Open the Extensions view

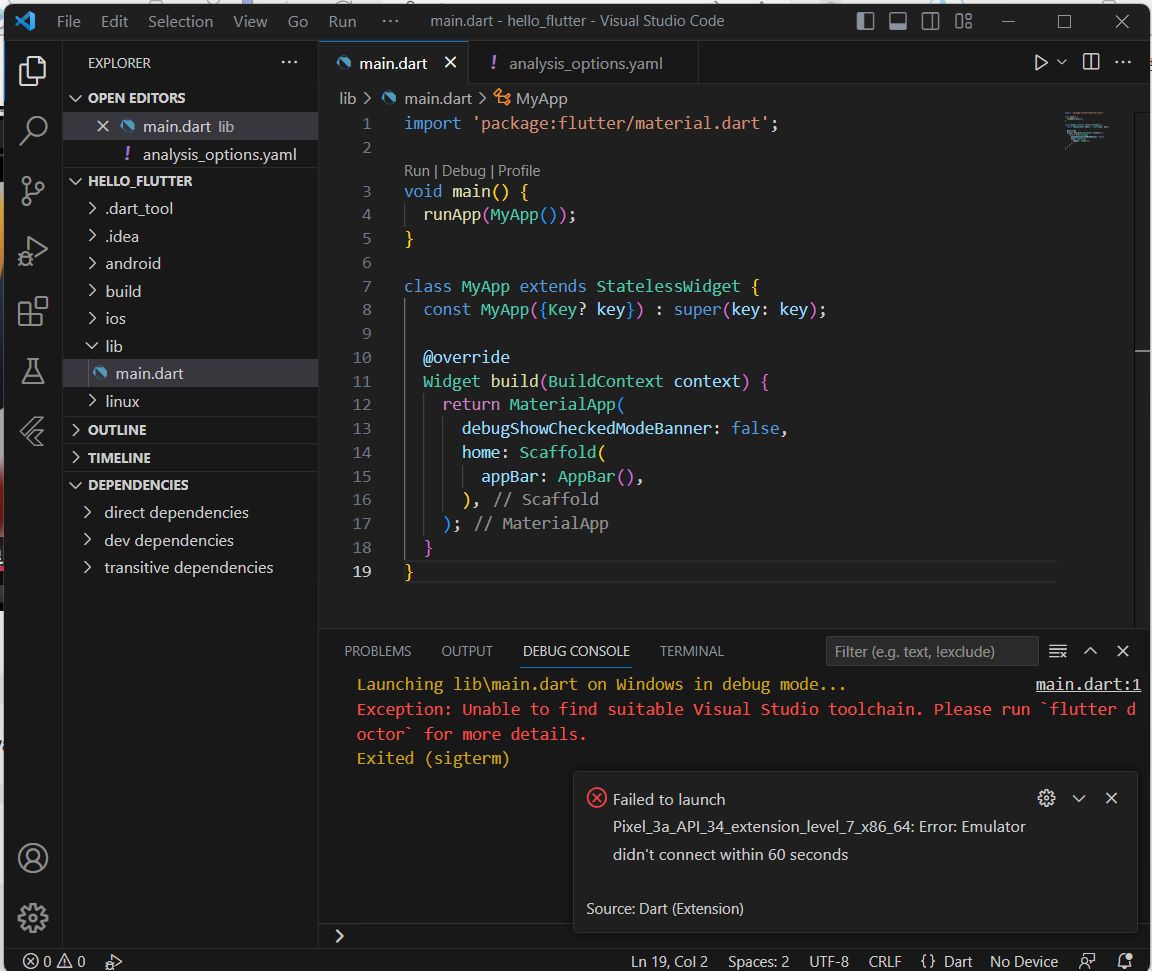click(x=32, y=311)
